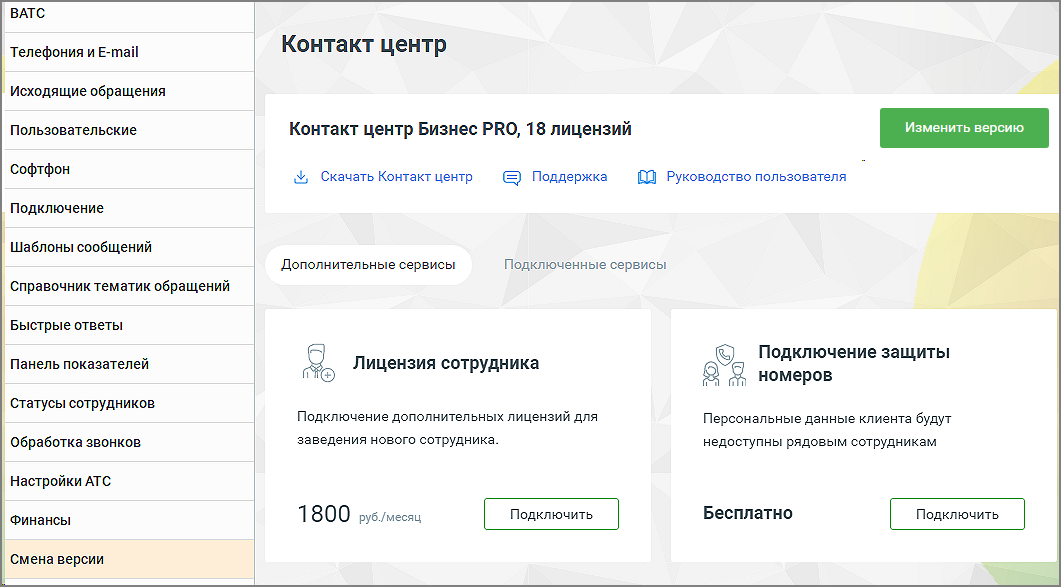
Task: Select Справочник тематик обращений in sidebar
Action: (129, 286)
